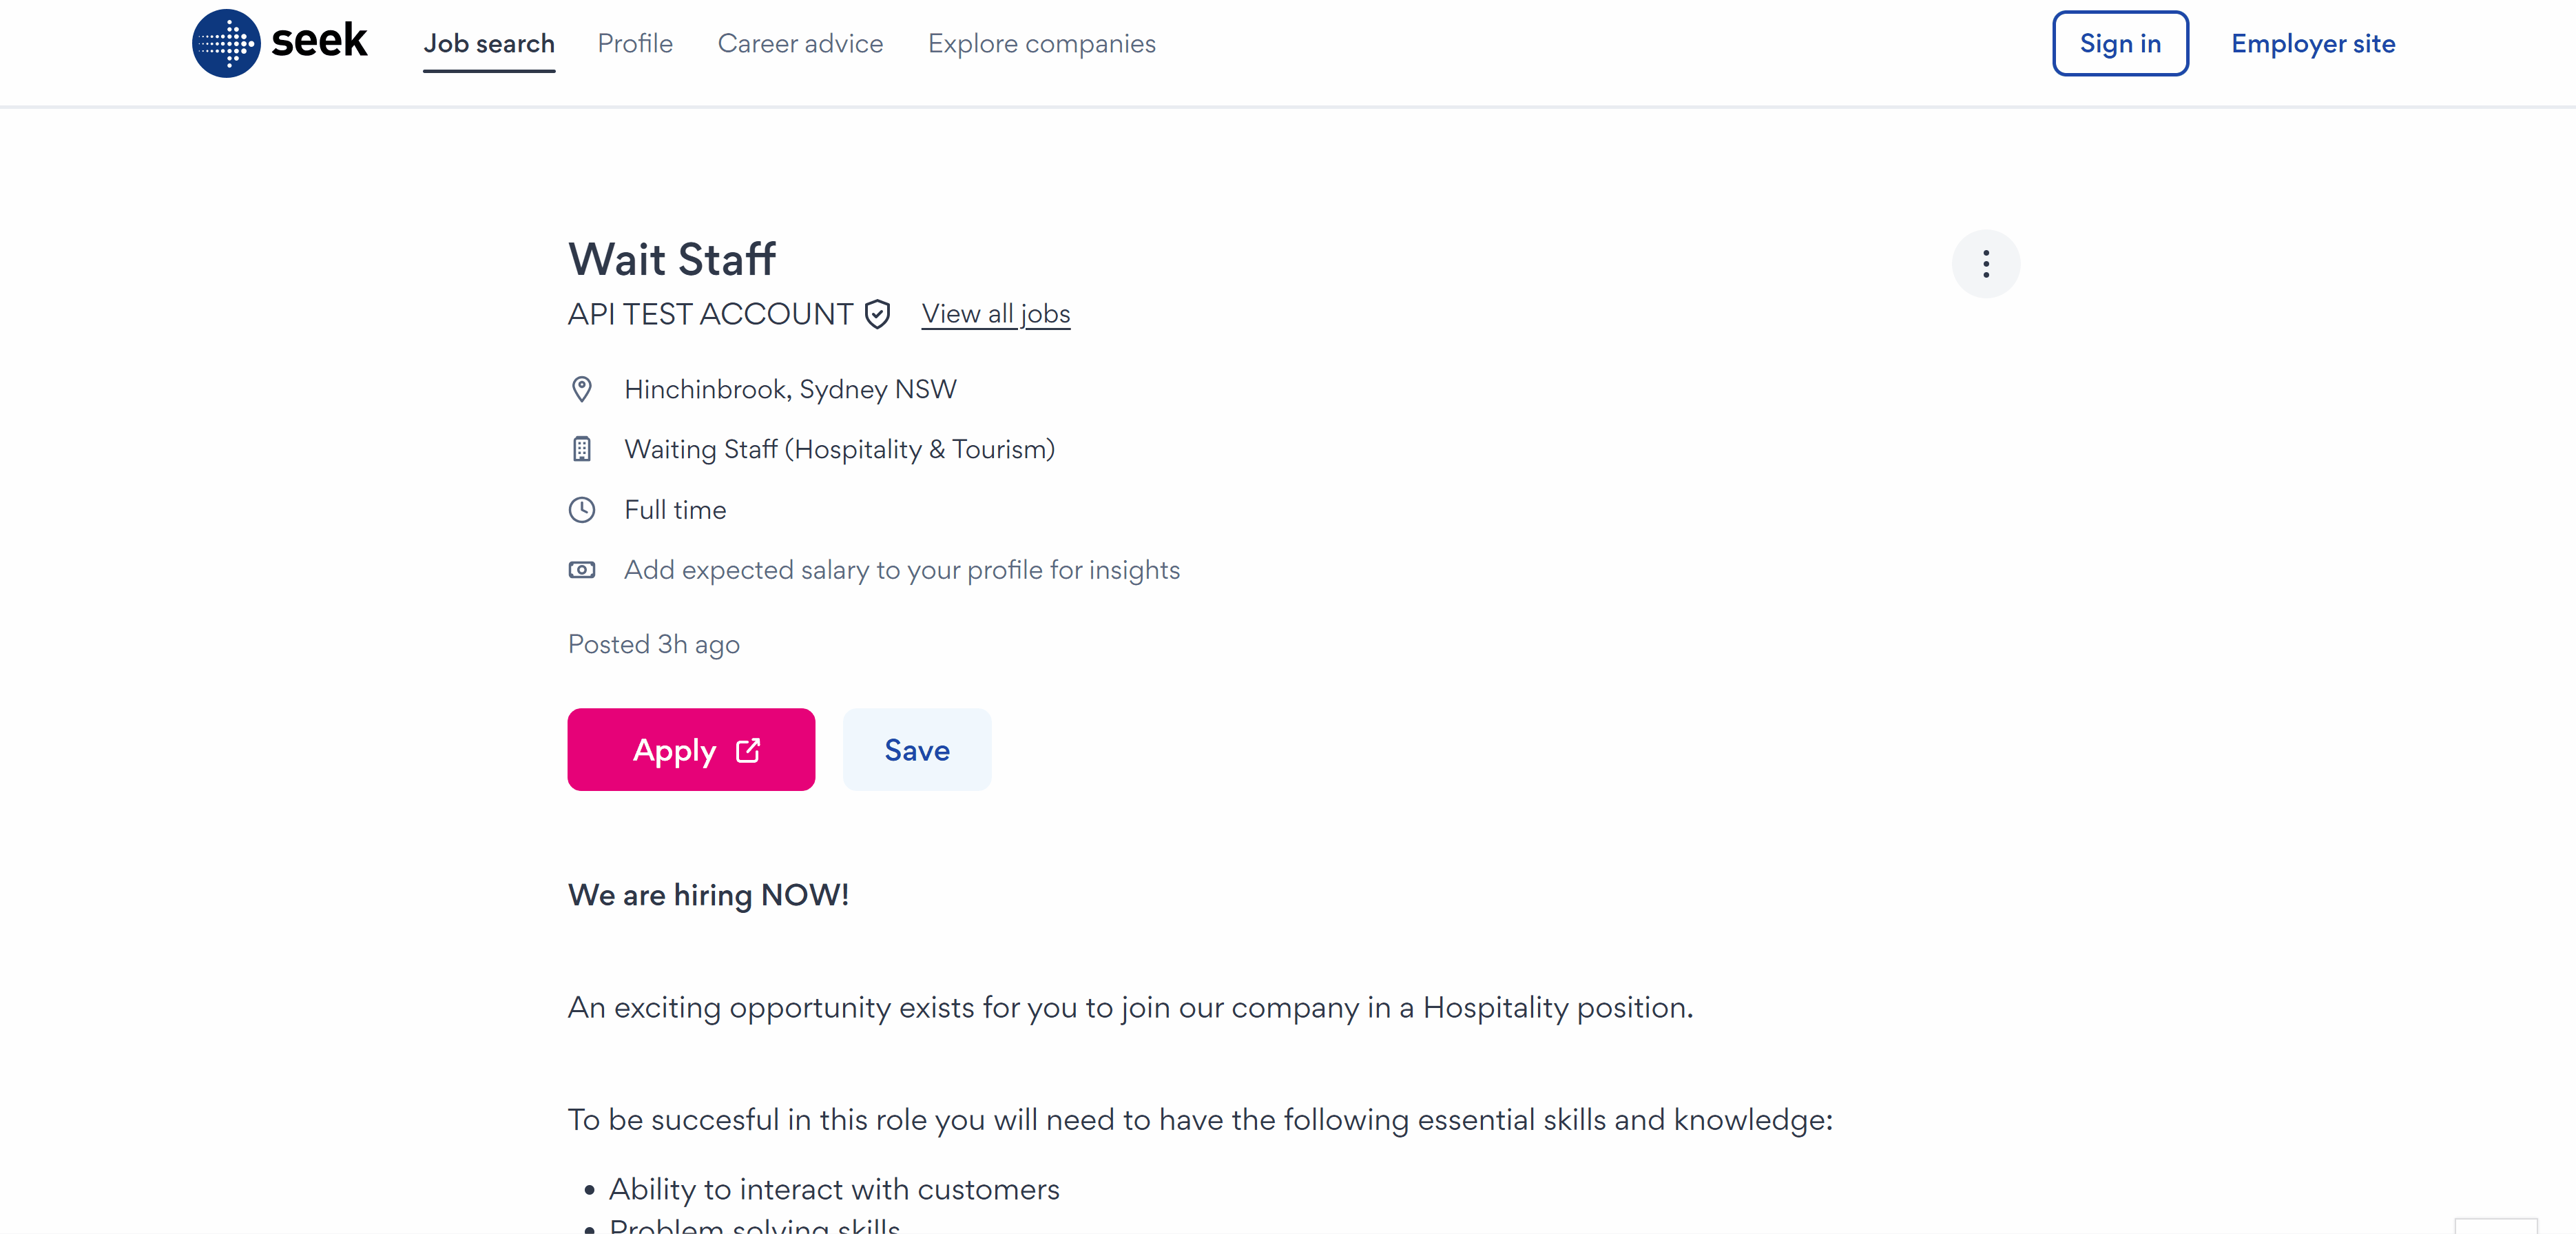Follow the View all jobs link
Image resolution: width=2576 pixels, height=1234 pixels.
tap(995, 314)
